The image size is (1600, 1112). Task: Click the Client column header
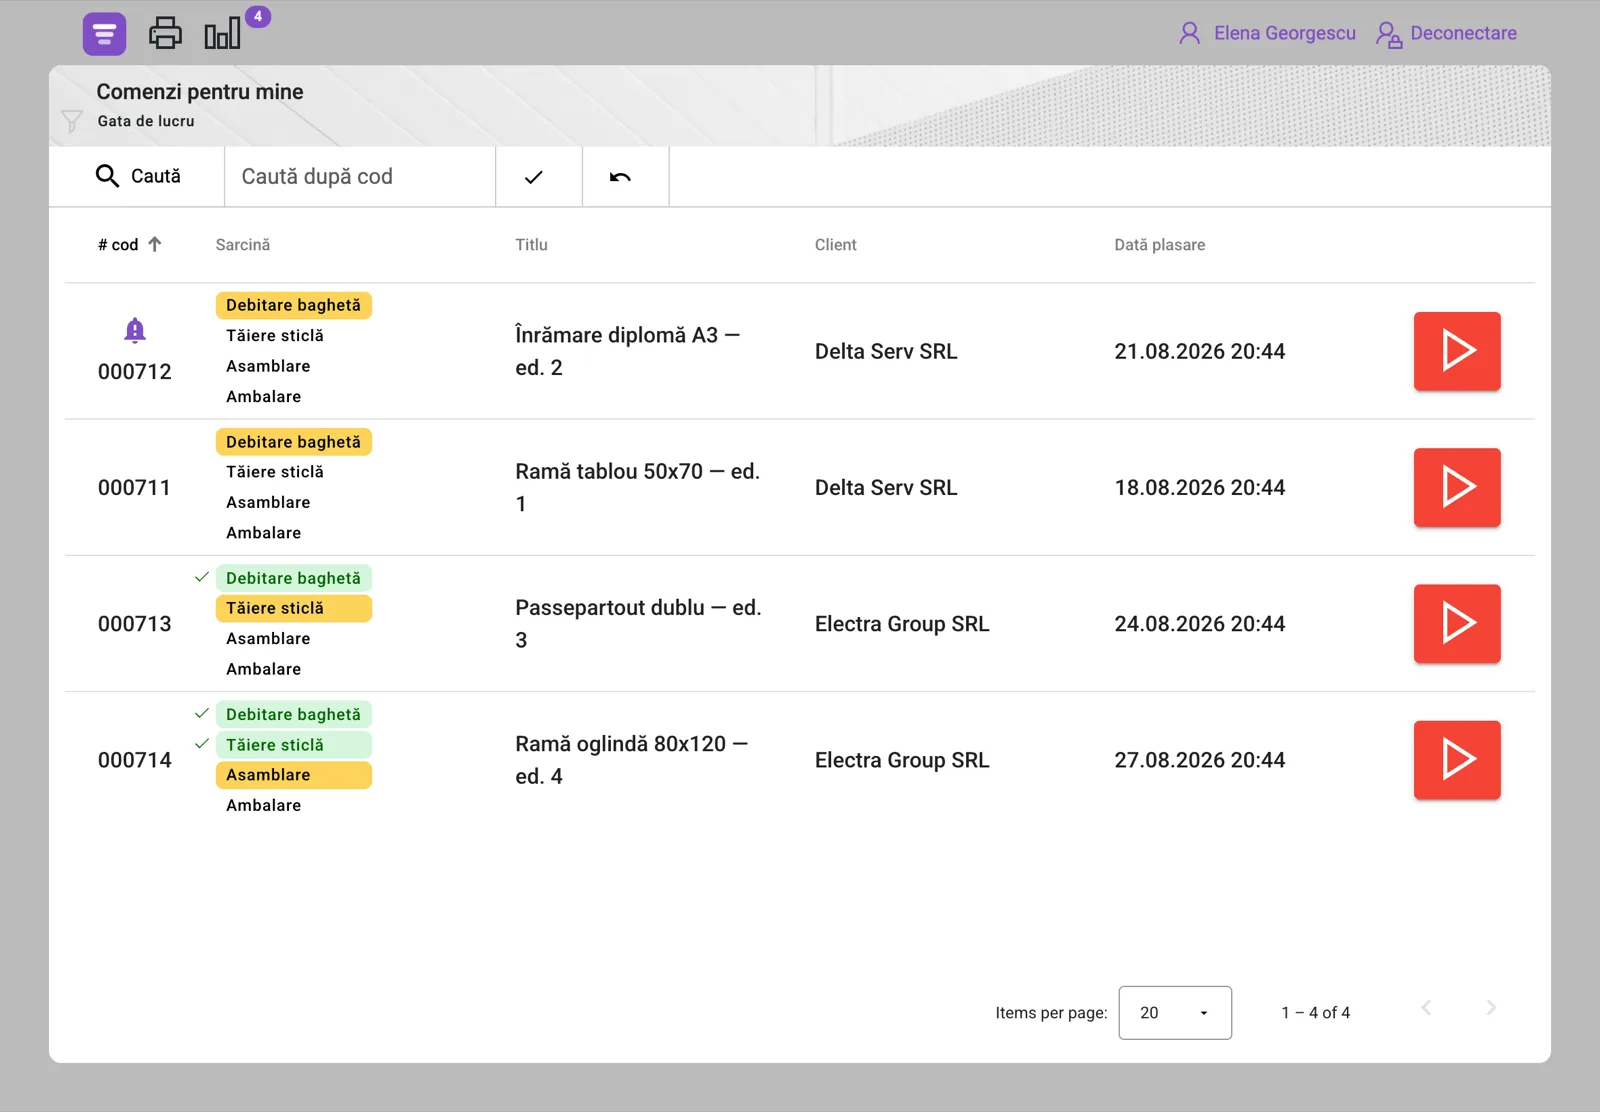pos(836,245)
